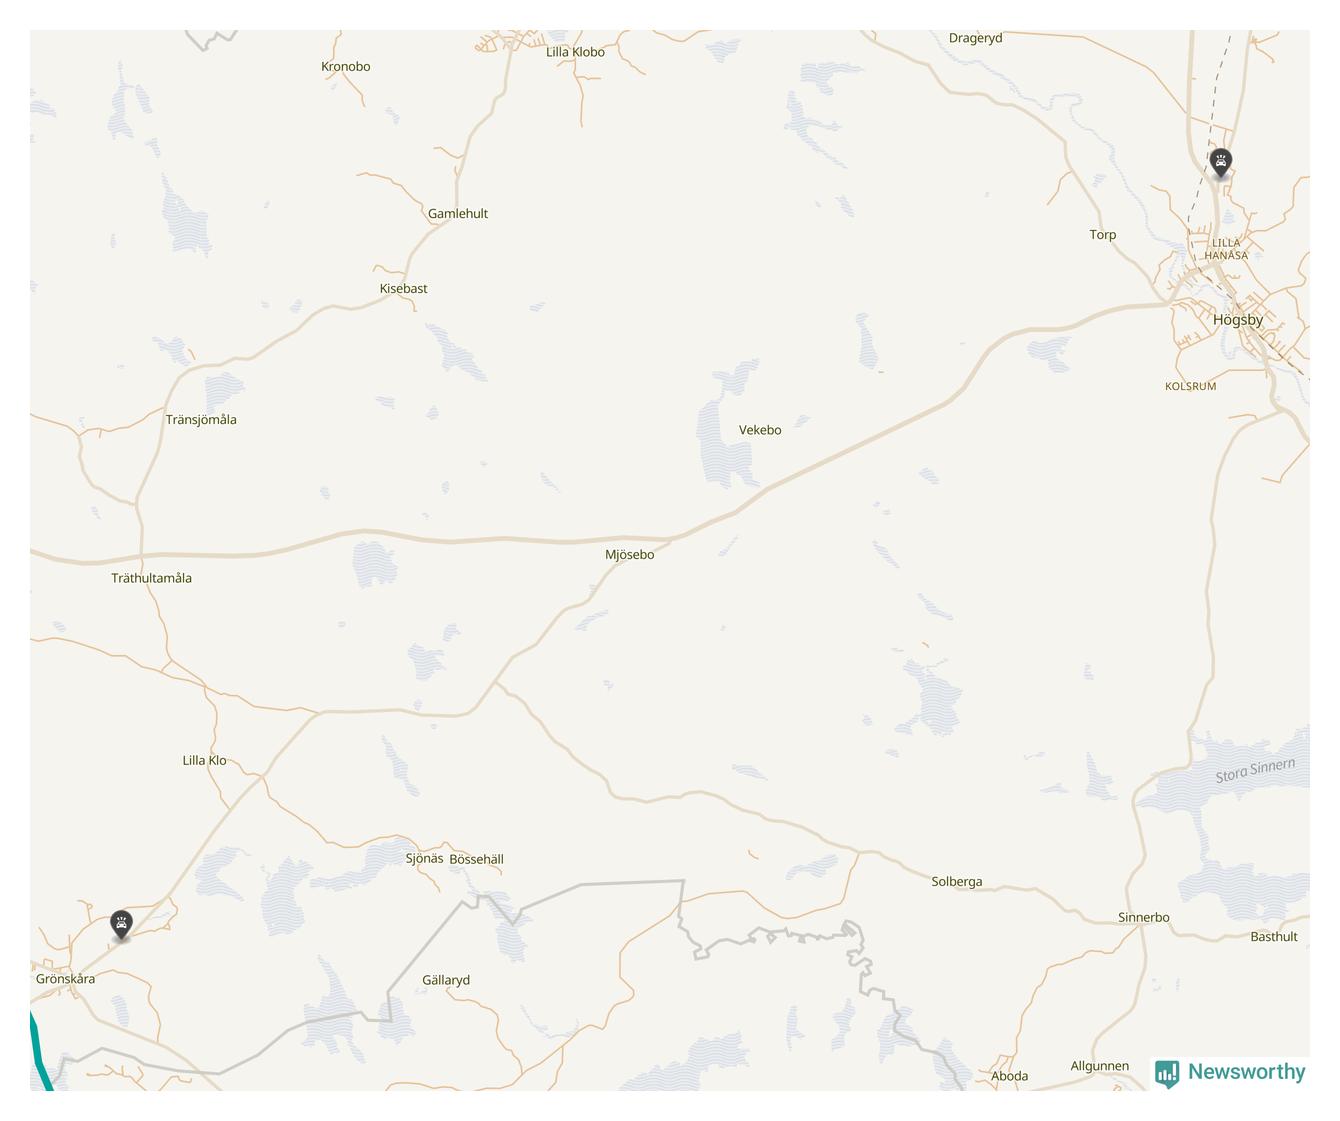This screenshot has width=1340, height=1121.
Task: Click the car marker pin north of Högsby
Action: click(x=1220, y=163)
